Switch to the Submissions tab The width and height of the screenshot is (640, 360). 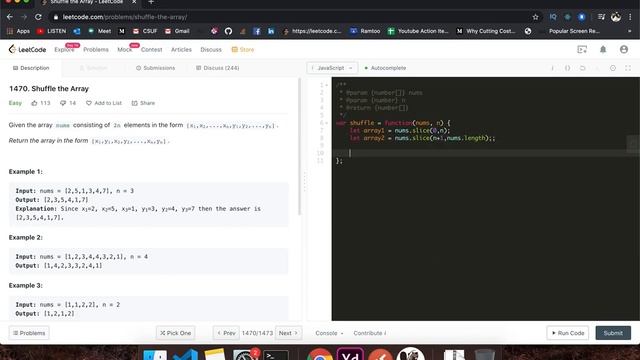pyautogui.click(x=156, y=68)
